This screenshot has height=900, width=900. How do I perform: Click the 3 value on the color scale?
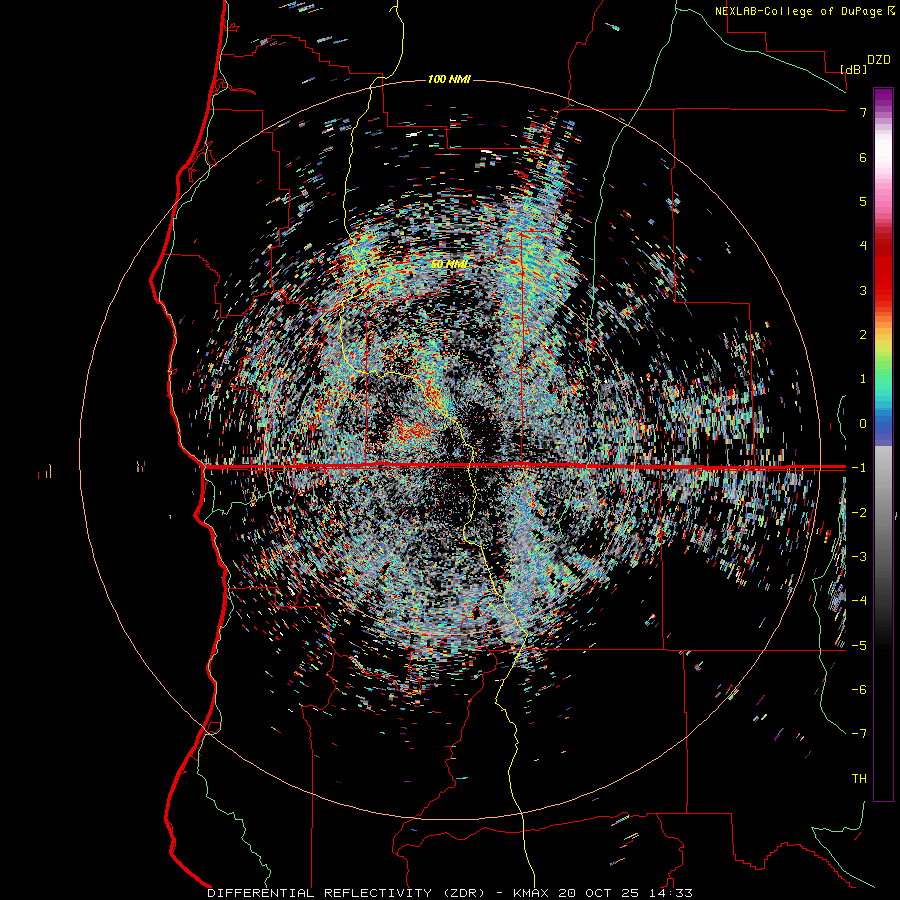[863, 290]
